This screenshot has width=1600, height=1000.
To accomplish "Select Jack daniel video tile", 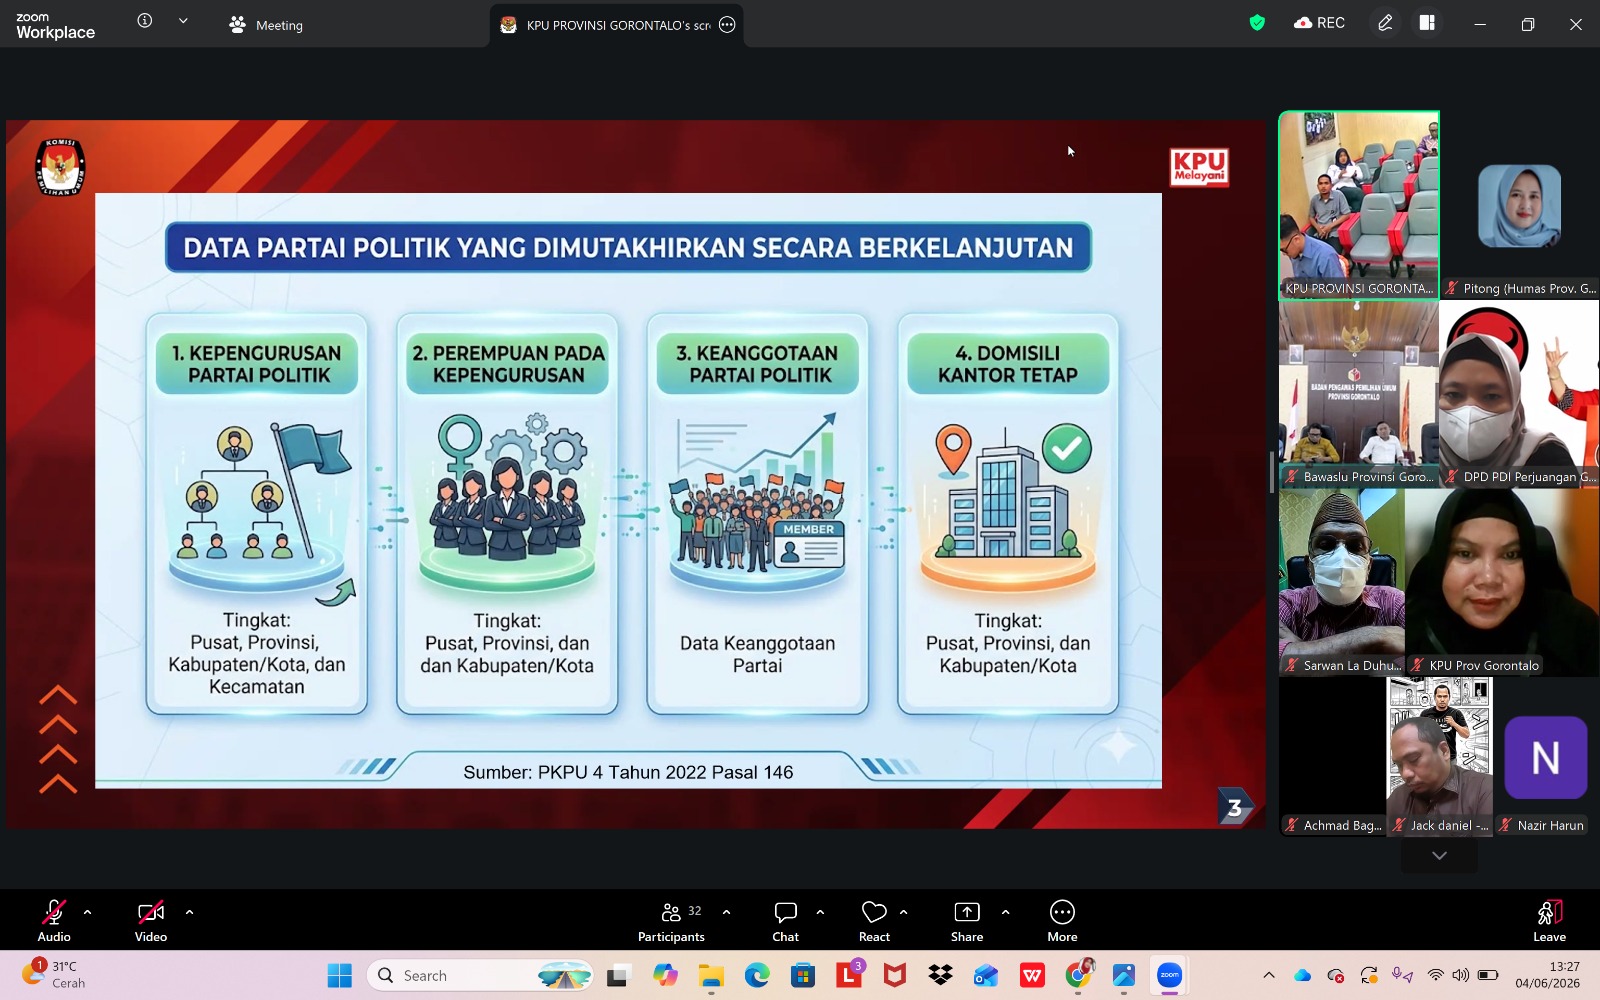I will 1439,756.
